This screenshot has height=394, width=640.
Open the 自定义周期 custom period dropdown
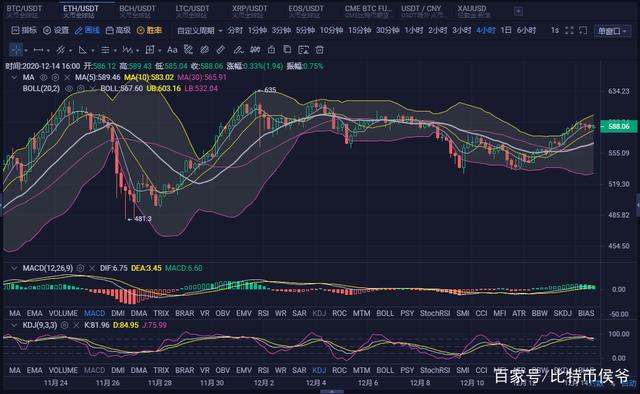click(200, 31)
